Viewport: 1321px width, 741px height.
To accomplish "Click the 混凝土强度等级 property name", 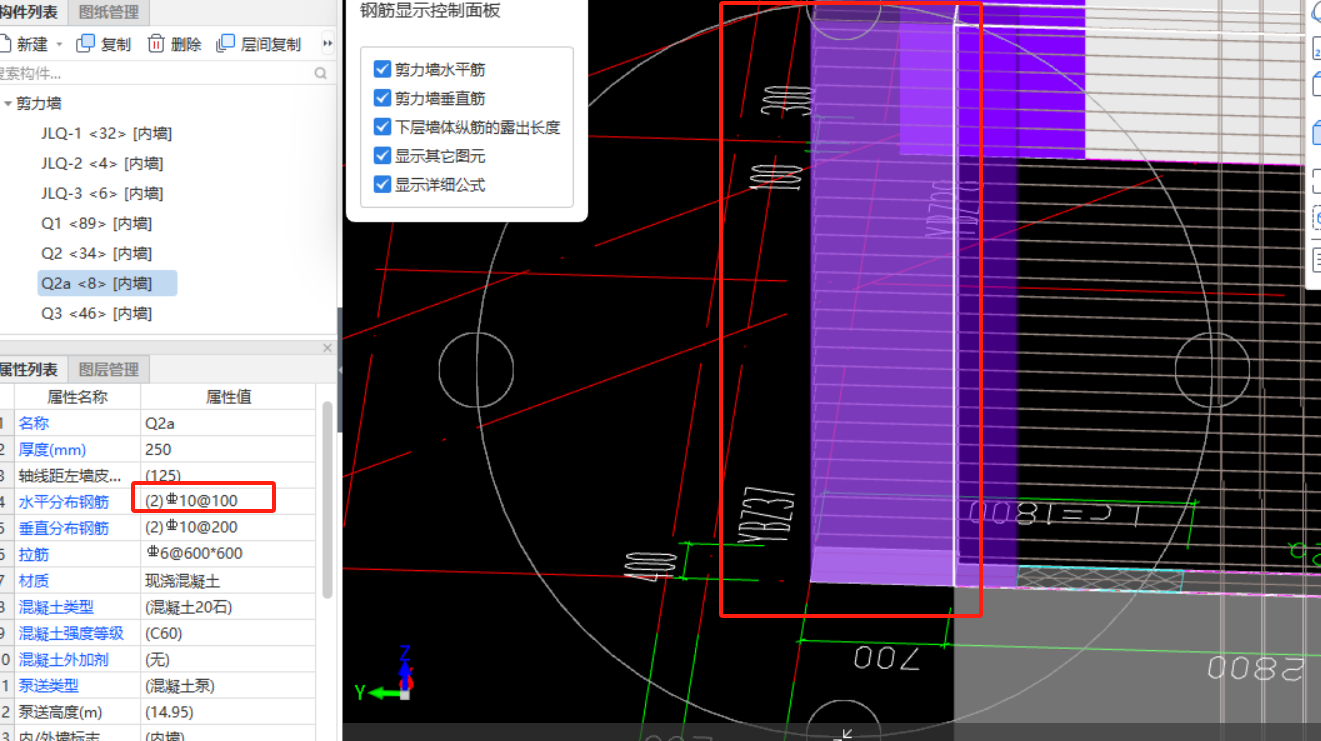I will pyautogui.click(x=78, y=633).
